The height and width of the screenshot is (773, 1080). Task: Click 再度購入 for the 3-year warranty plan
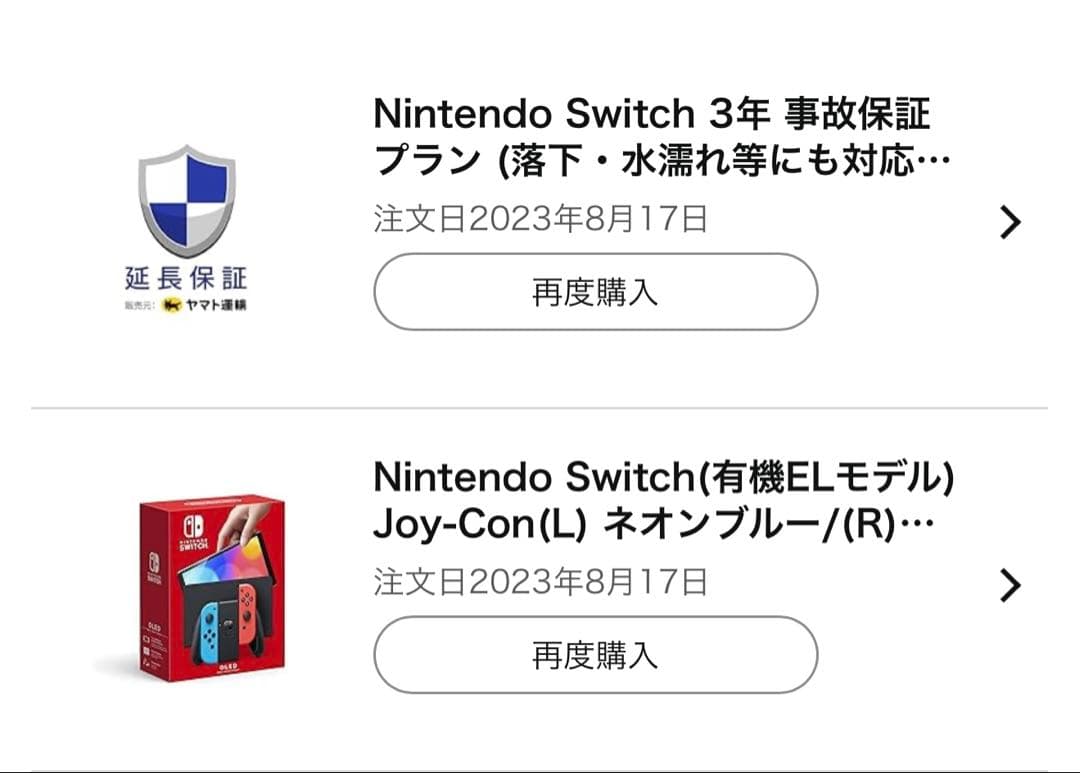tap(594, 290)
